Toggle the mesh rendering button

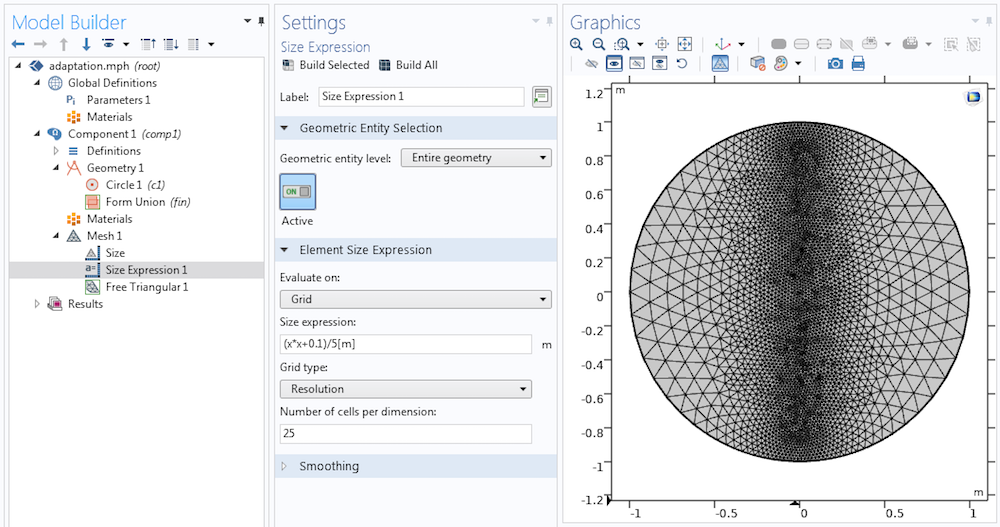pyautogui.click(x=720, y=63)
